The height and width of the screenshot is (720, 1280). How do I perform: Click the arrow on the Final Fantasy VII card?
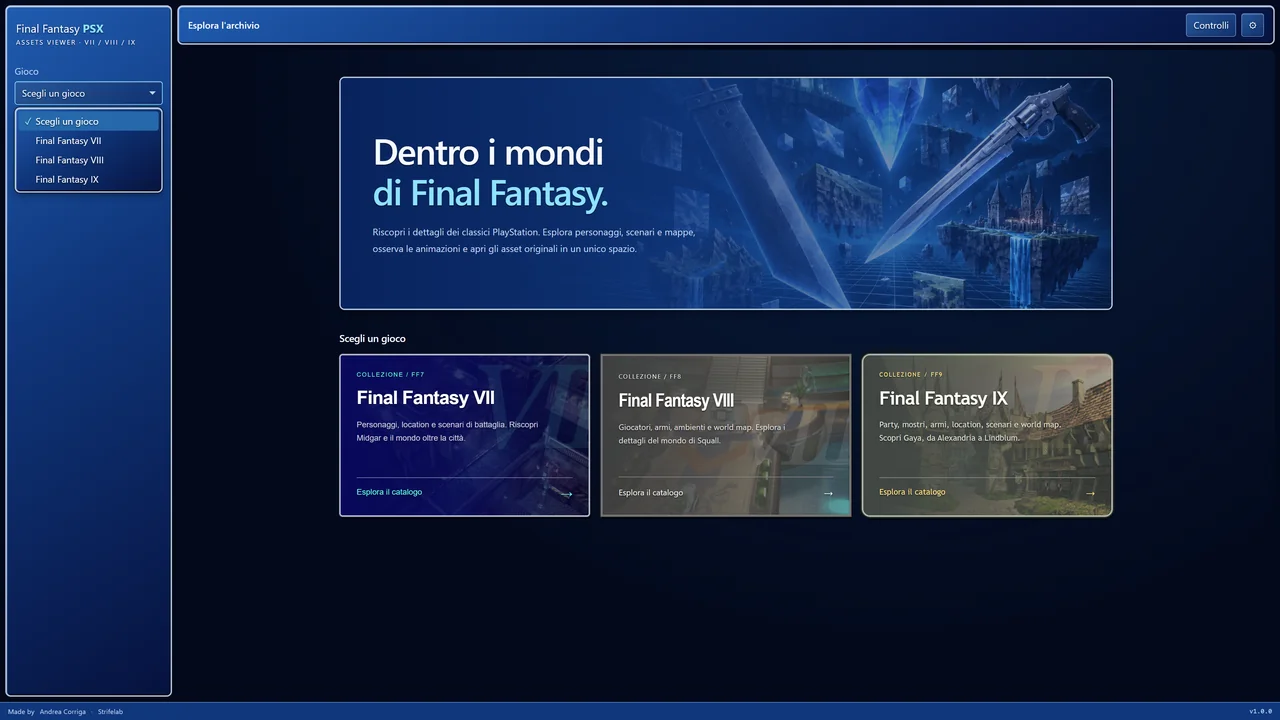tap(566, 493)
